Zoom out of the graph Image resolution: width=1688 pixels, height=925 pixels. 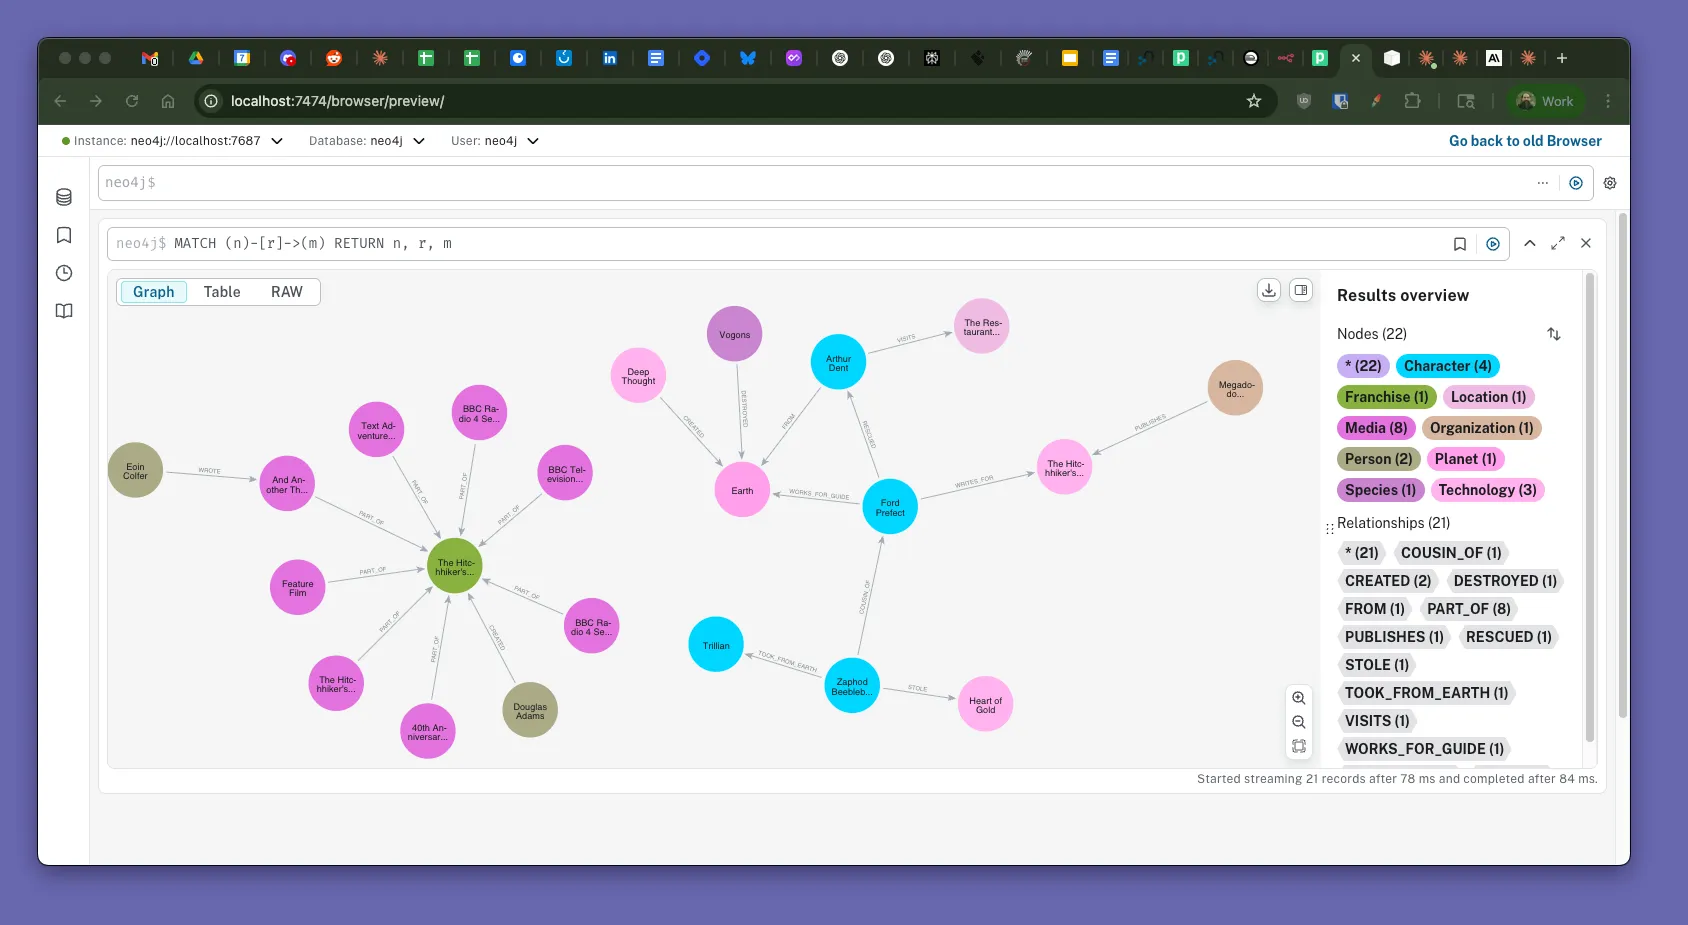[1299, 722]
